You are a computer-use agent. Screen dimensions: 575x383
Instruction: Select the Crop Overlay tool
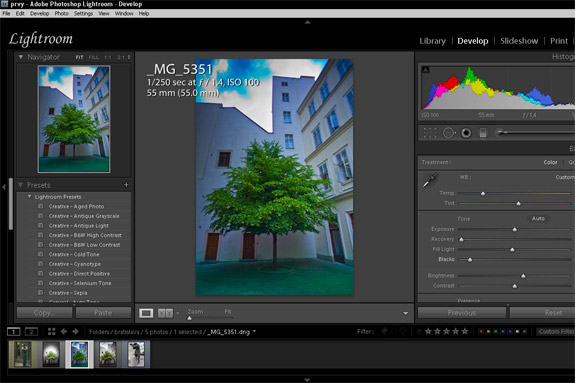click(x=430, y=133)
